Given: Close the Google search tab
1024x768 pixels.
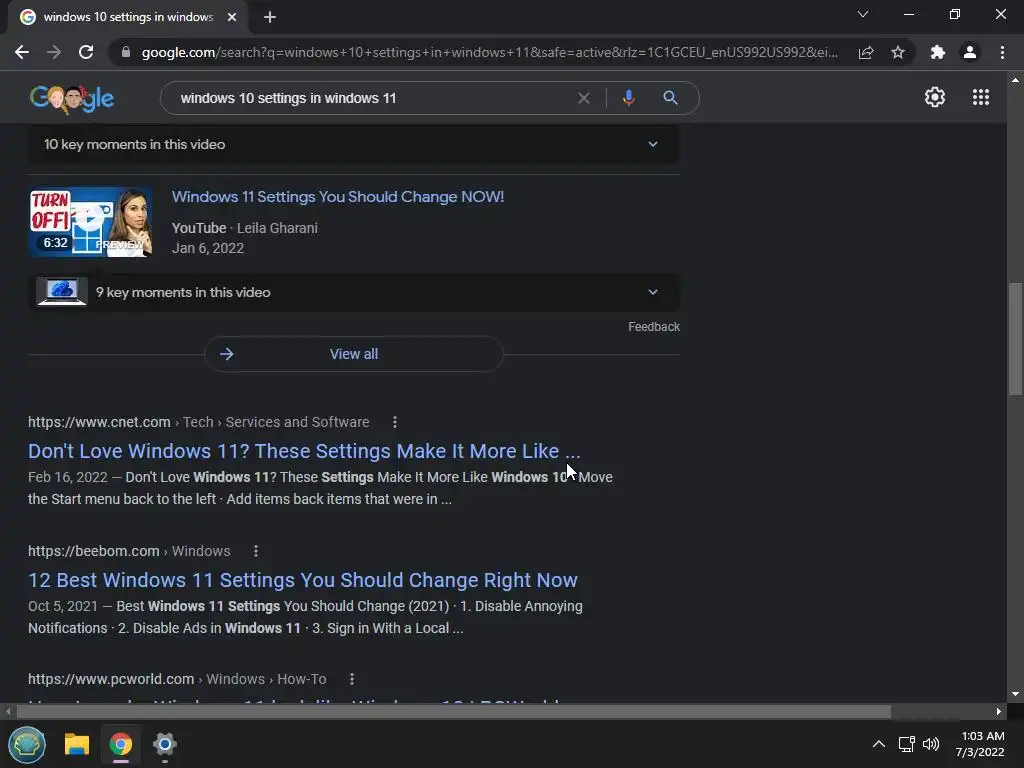Looking at the screenshot, I should point(232,17).
